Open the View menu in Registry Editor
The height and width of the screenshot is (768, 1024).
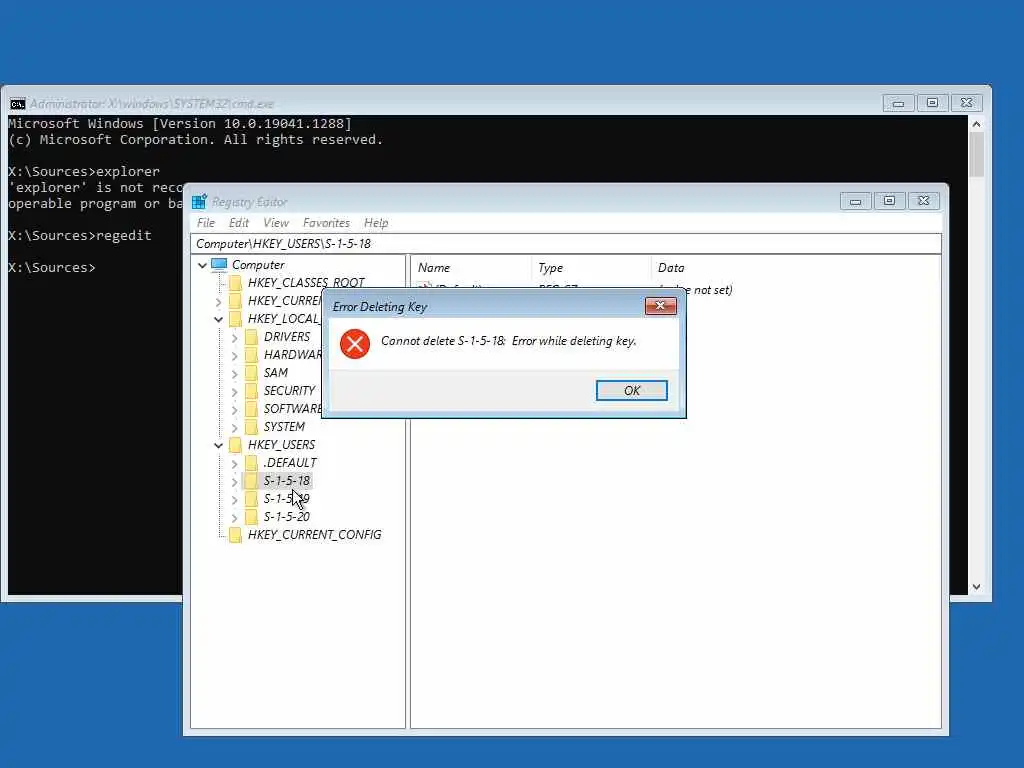[x=276, y=223]
